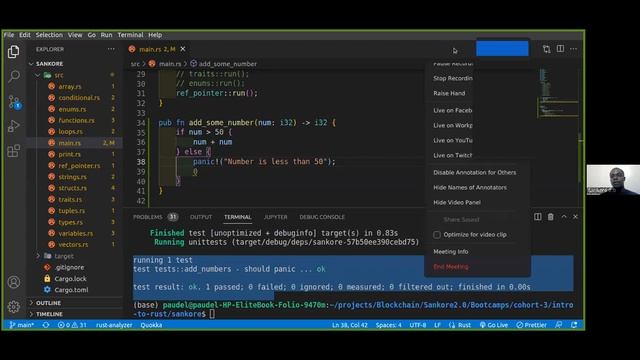Open the Extensions view icon
Image resolution: width=640 pixels, height=360 pixels.
click(13, 151)
